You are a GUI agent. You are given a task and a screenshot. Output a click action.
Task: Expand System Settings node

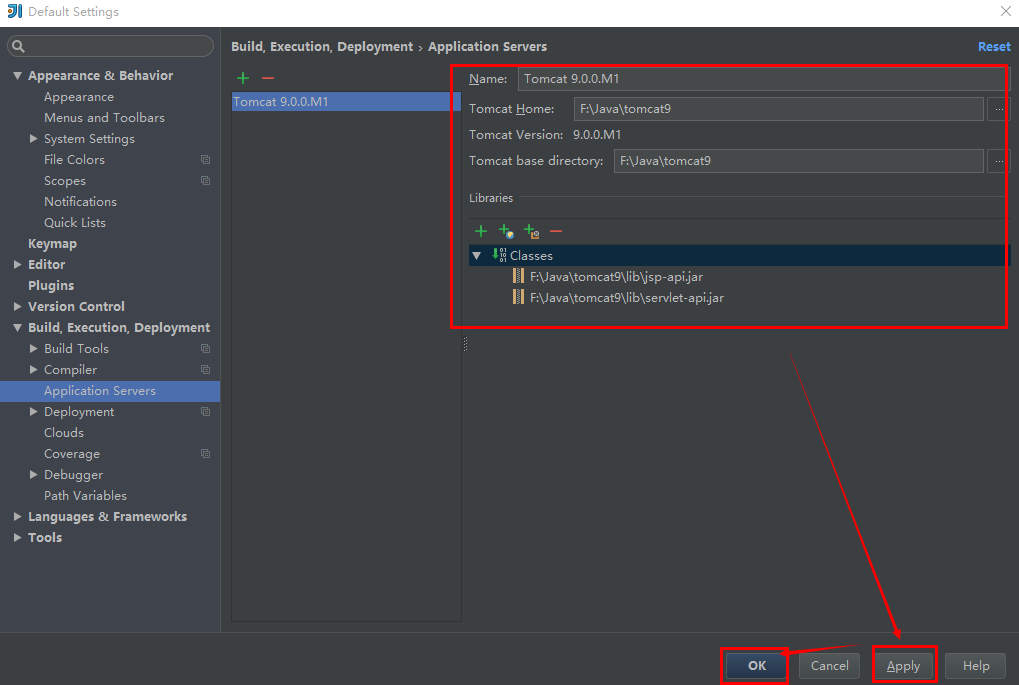[33, 138]
